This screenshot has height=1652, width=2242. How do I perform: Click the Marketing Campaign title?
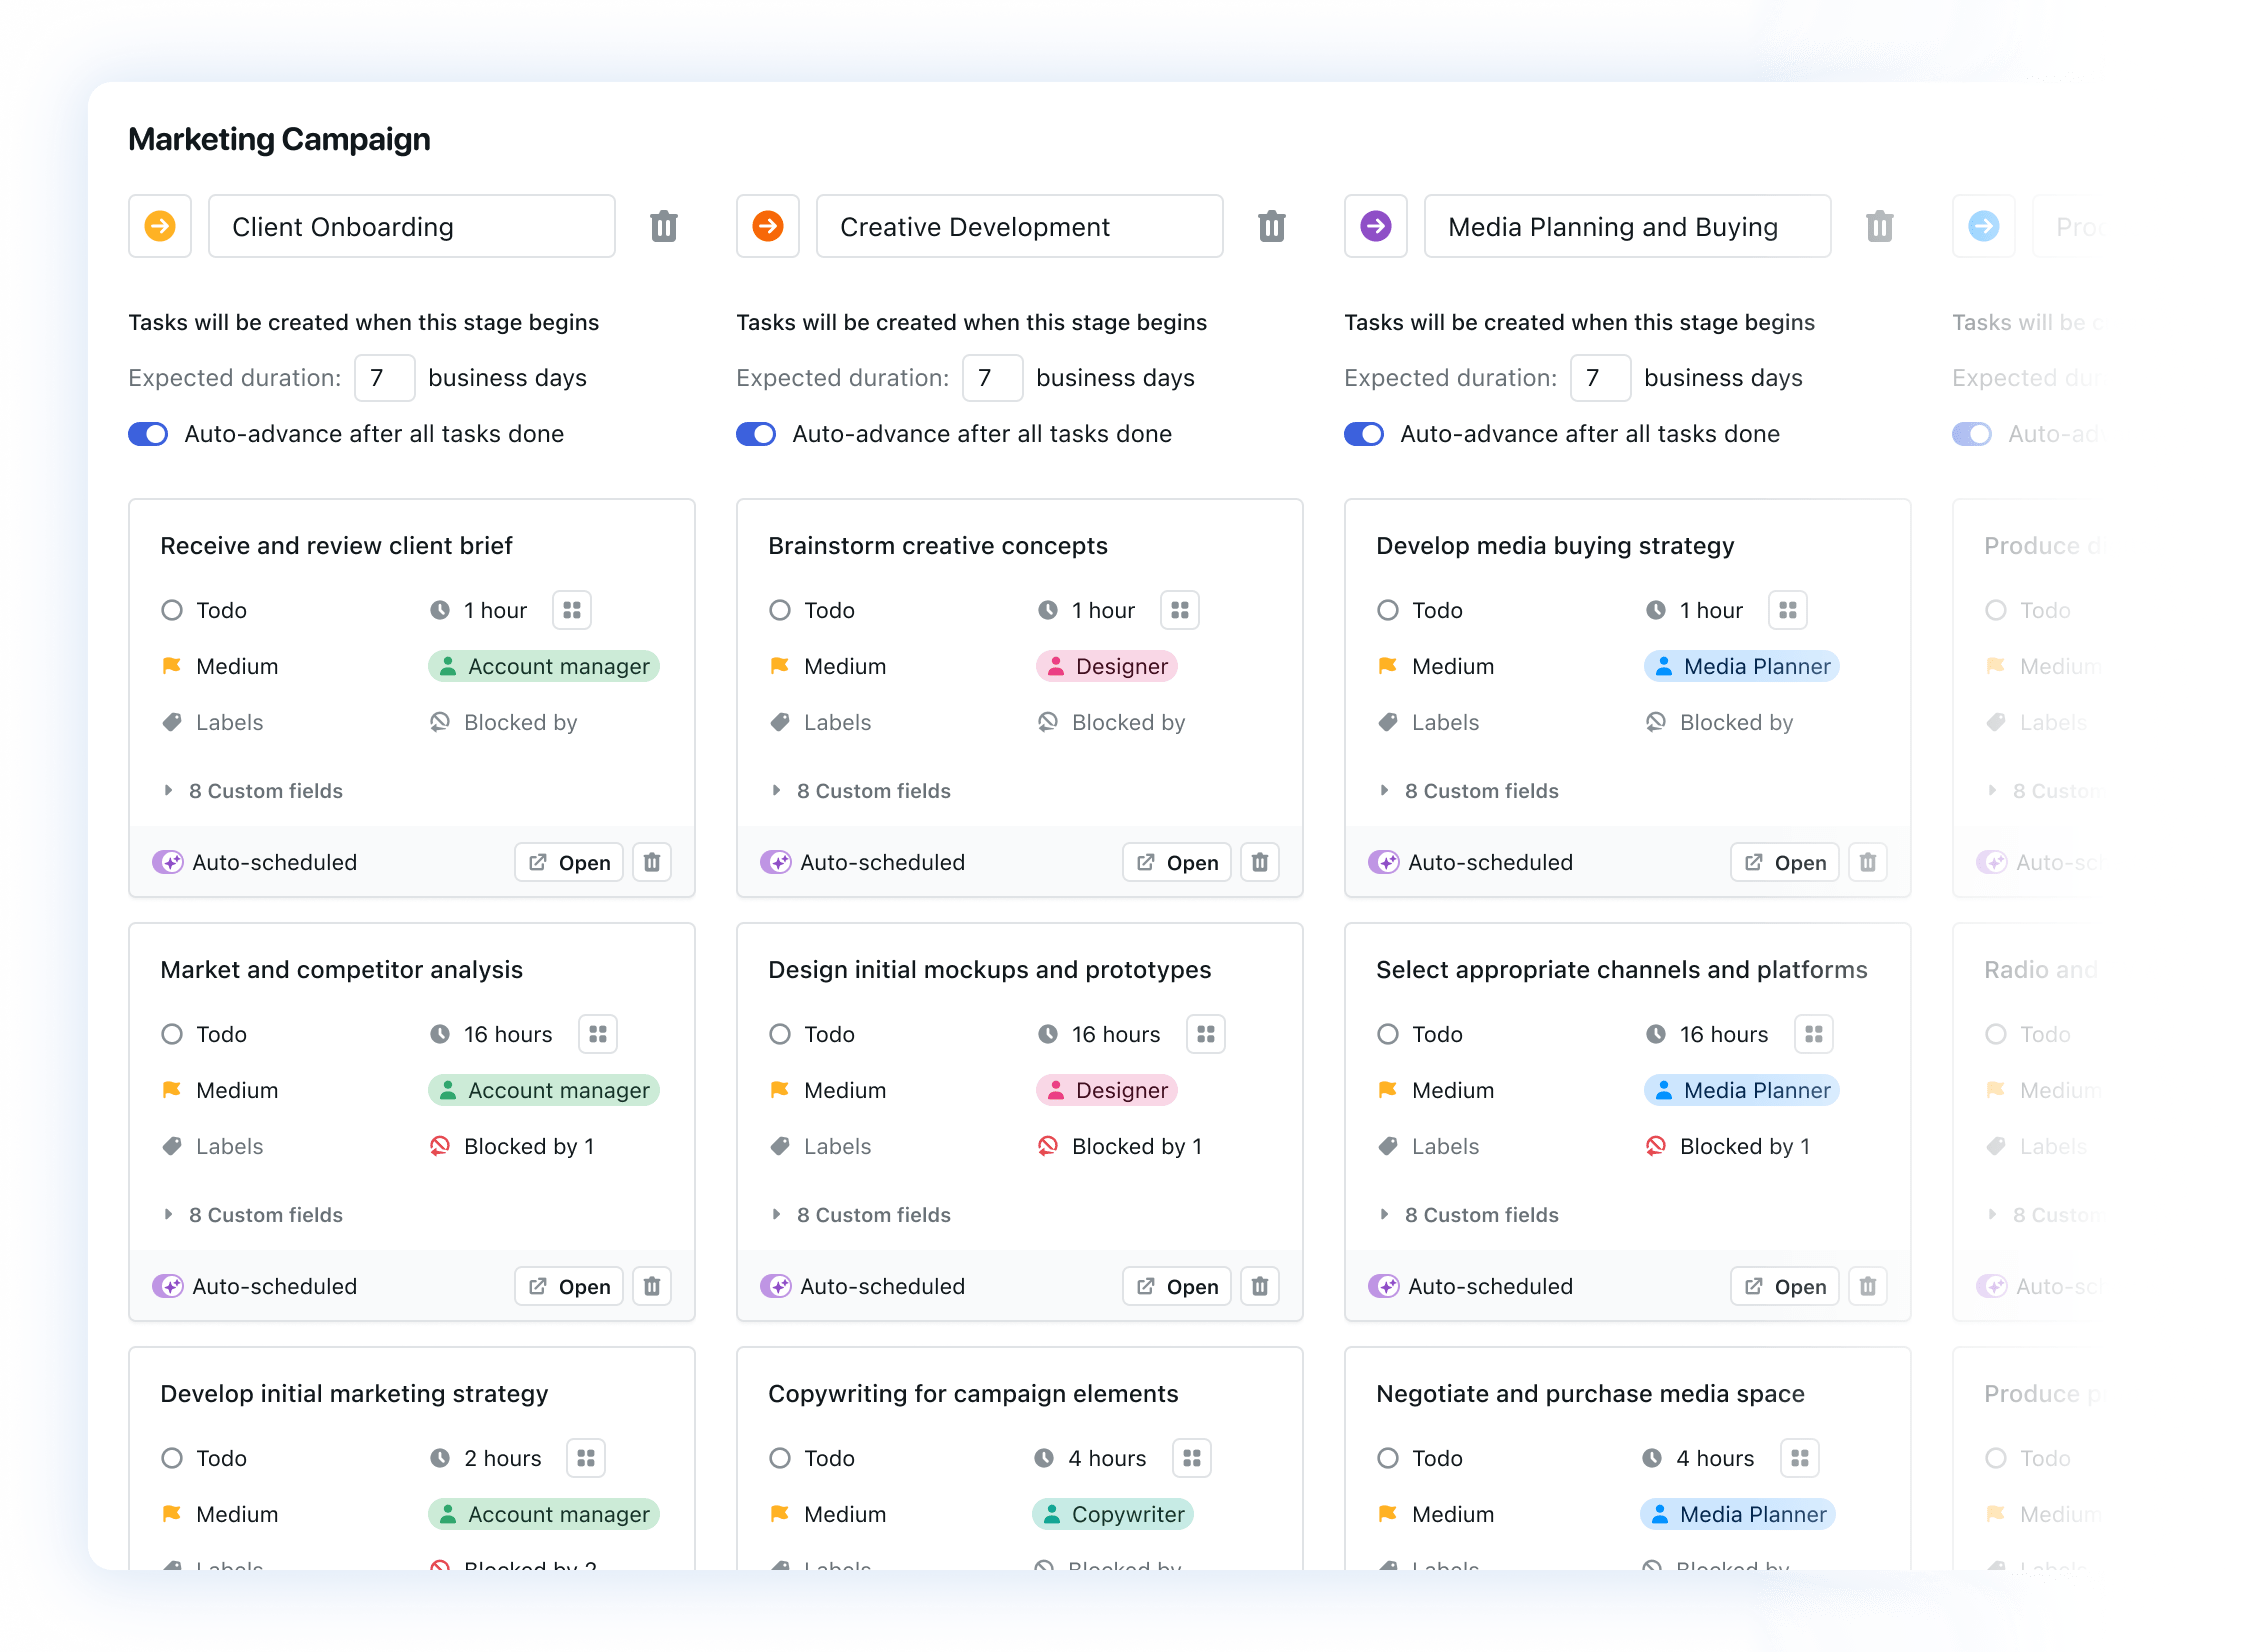[x=280, y=139]
